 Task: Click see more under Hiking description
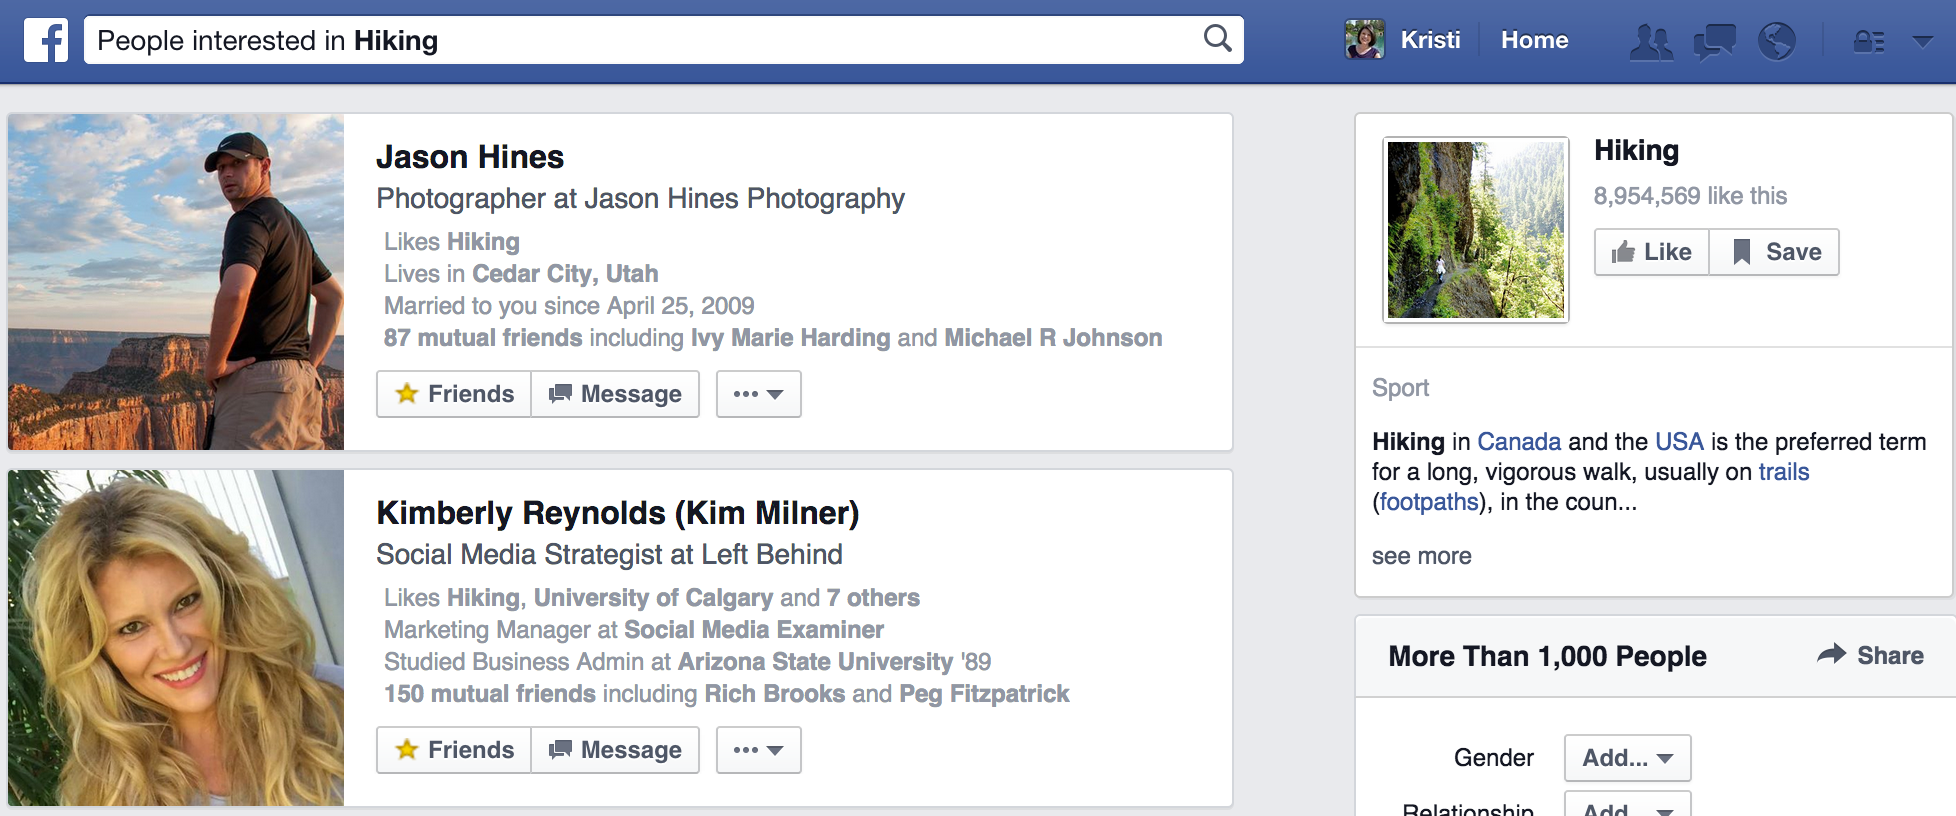1421,556
